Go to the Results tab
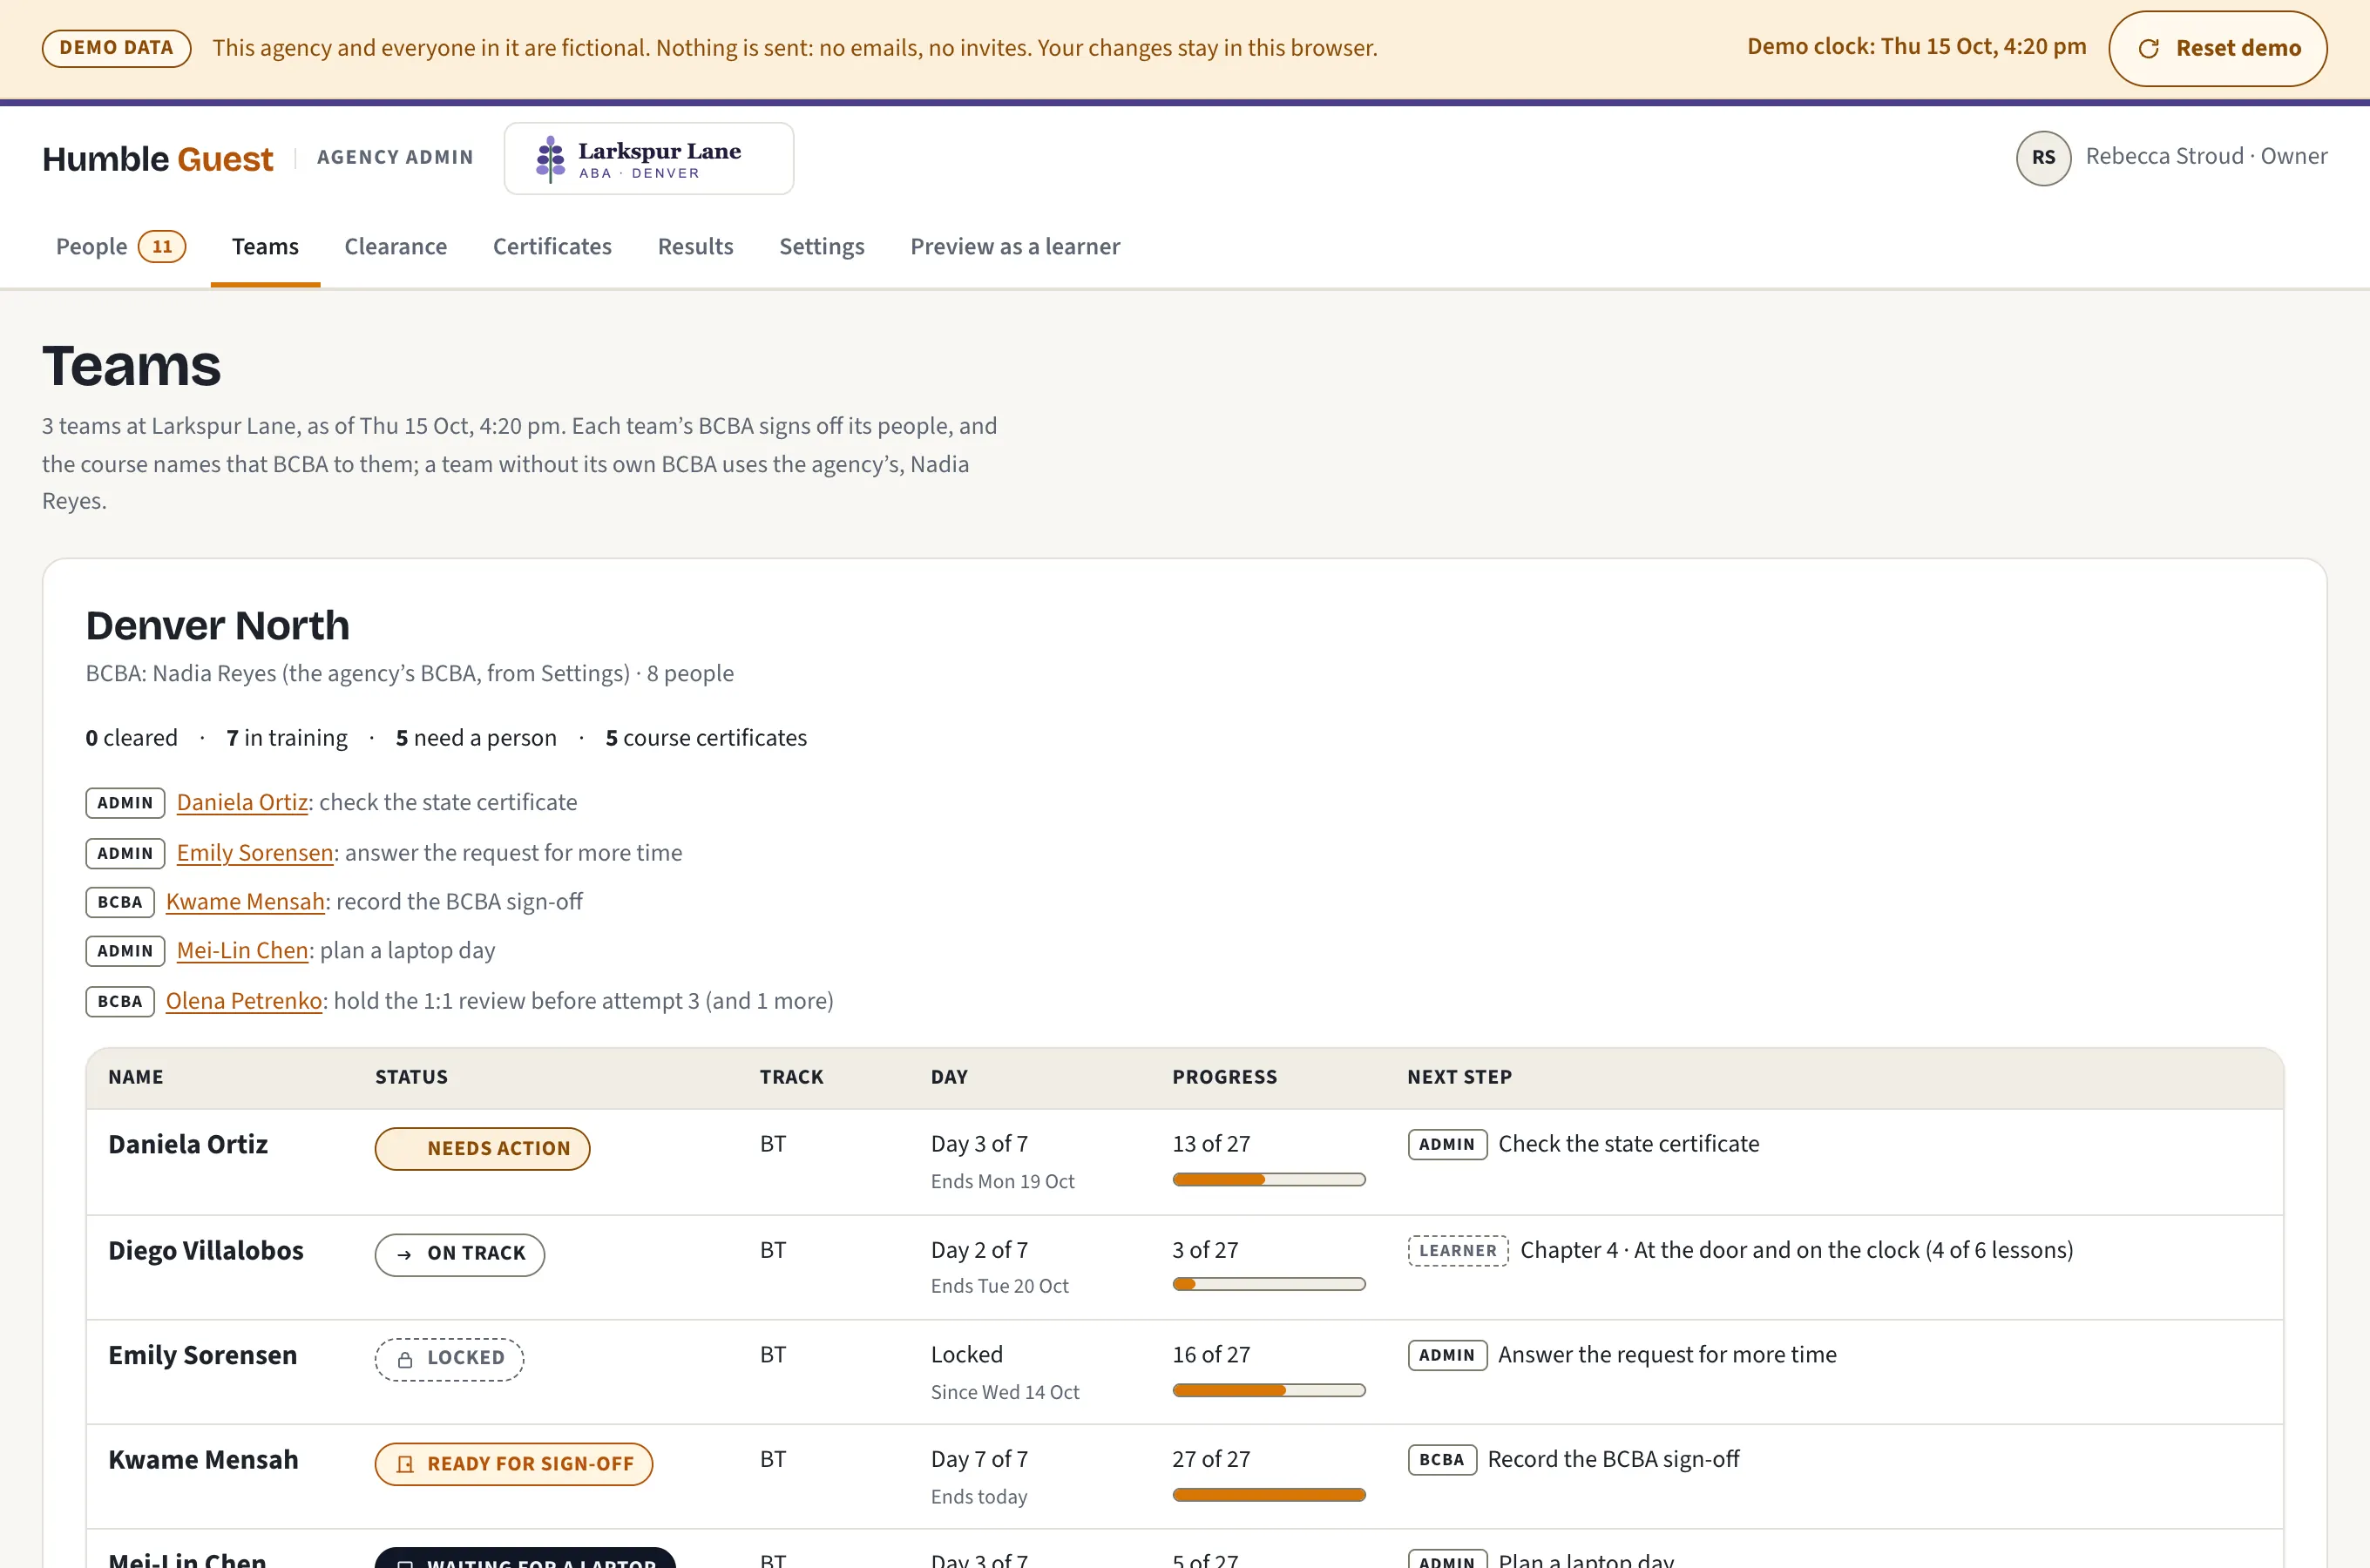The height and width of the screenshot is (1568, 2370). point(695,247)
